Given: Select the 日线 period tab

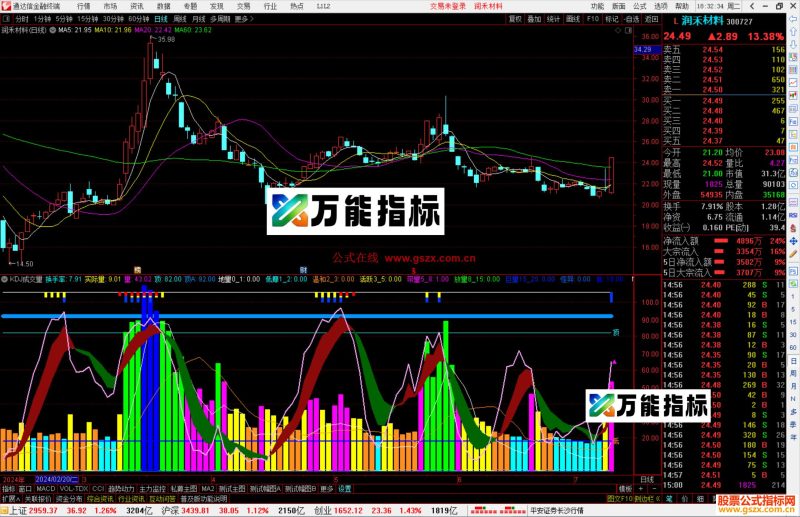Looking at the screenshot, I should [x=161, y=19].
